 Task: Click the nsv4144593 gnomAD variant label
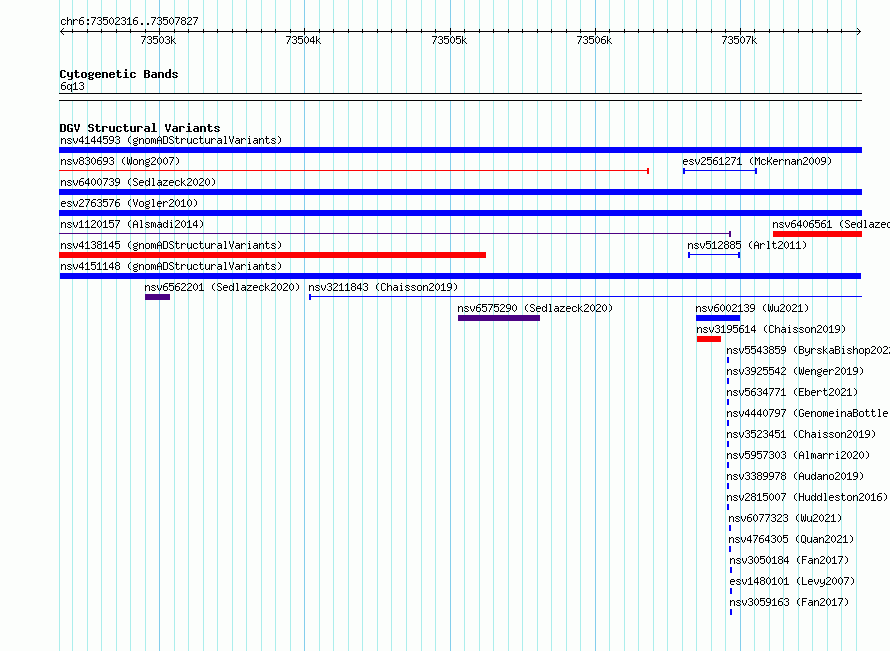(x=171, y=140)
